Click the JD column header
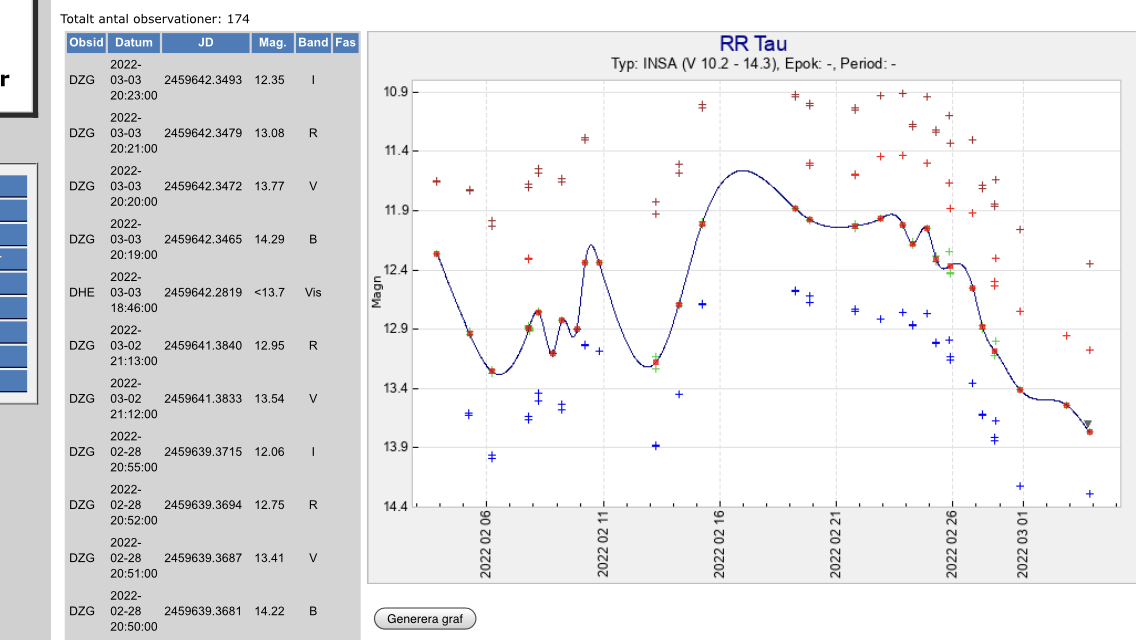The image size is (1136, 640). point(205,43)
